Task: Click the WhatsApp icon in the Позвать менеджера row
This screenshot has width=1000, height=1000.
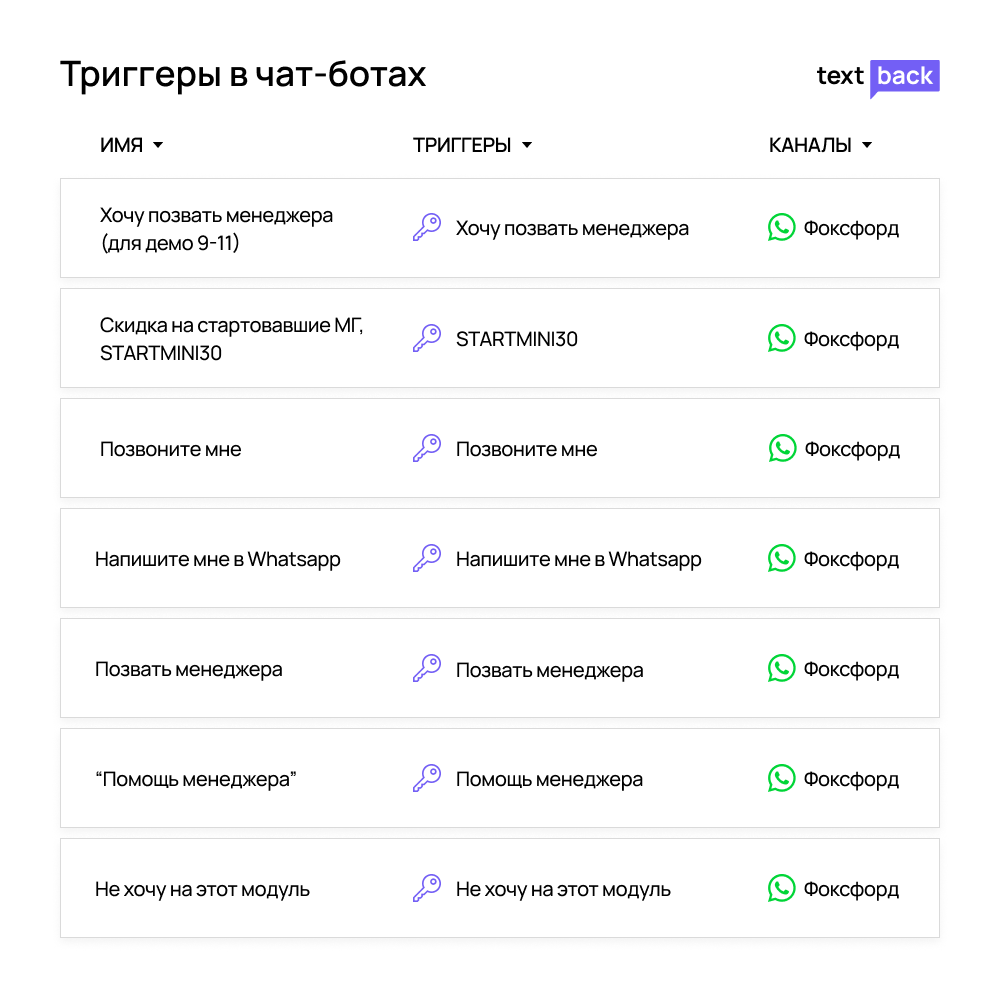Action: point(781,668)
